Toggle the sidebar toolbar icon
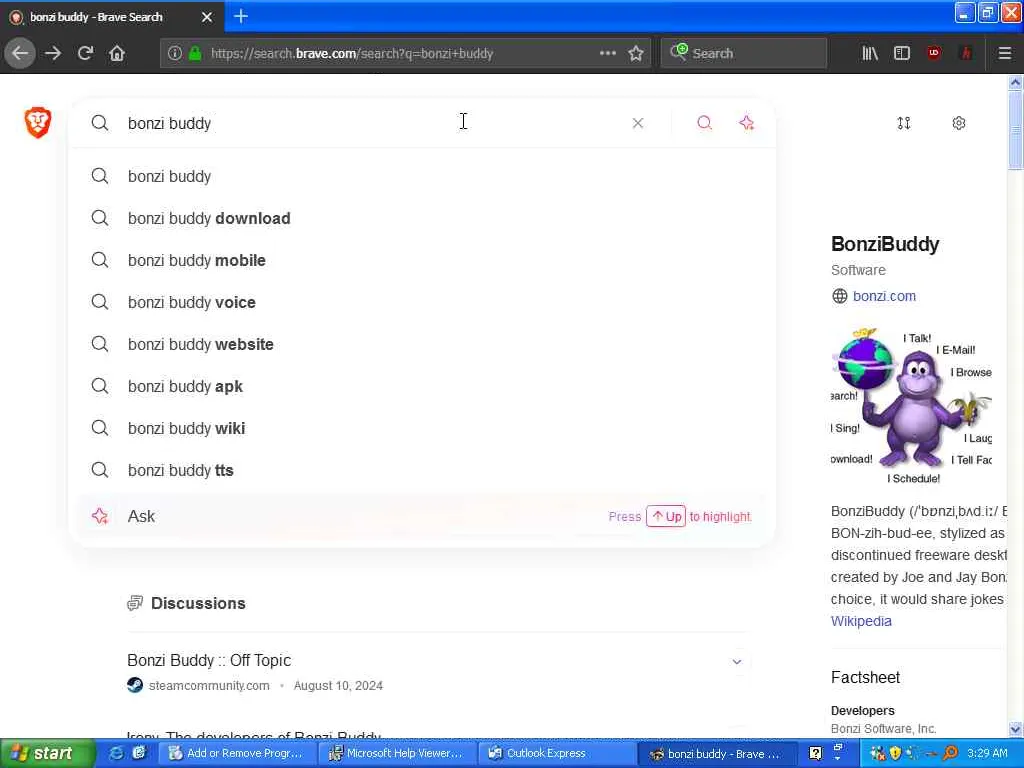This screenshot has height=768, width=1024. (902, 53)
